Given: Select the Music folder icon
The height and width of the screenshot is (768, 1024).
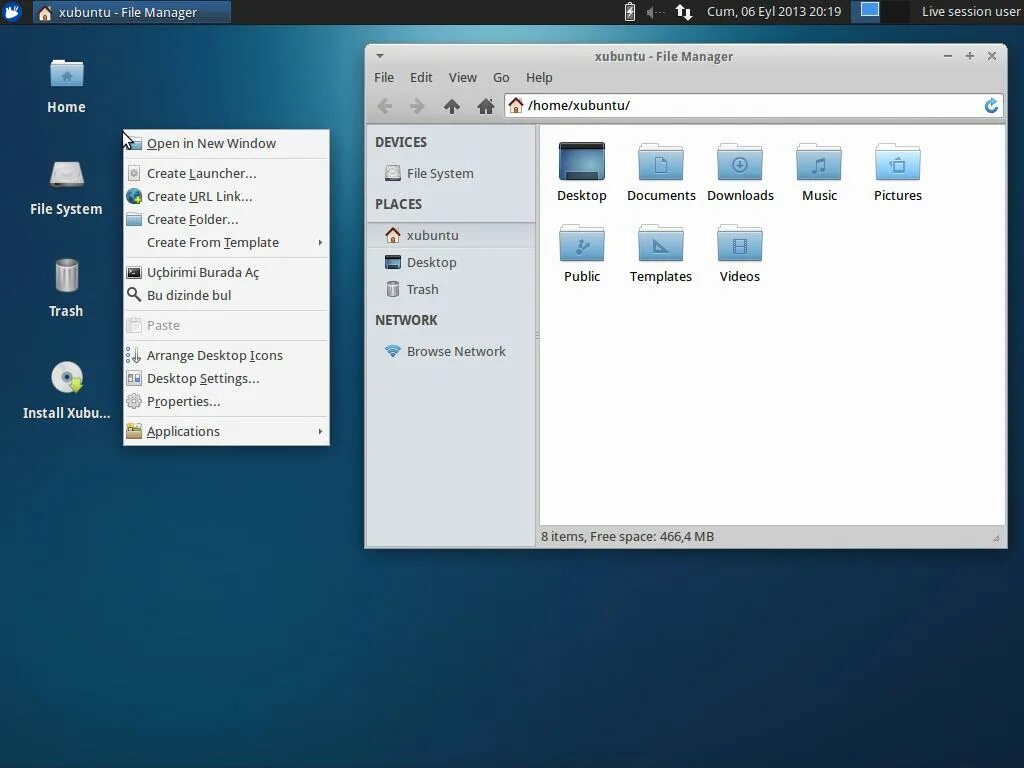Looking at the screenshot, I should (819, 172).
